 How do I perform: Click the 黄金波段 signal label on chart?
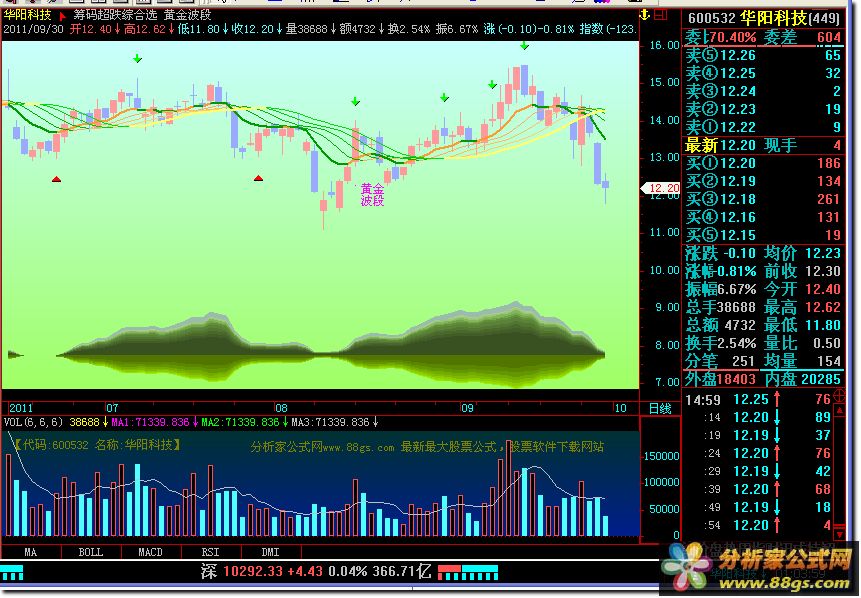point(372,195)
